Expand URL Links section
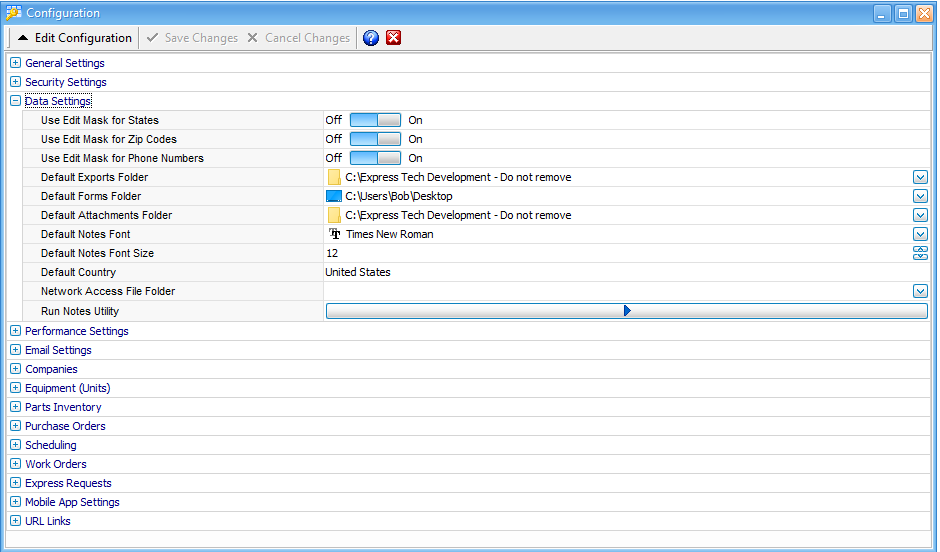Screen dimensions: 940x552 (16, 521)
